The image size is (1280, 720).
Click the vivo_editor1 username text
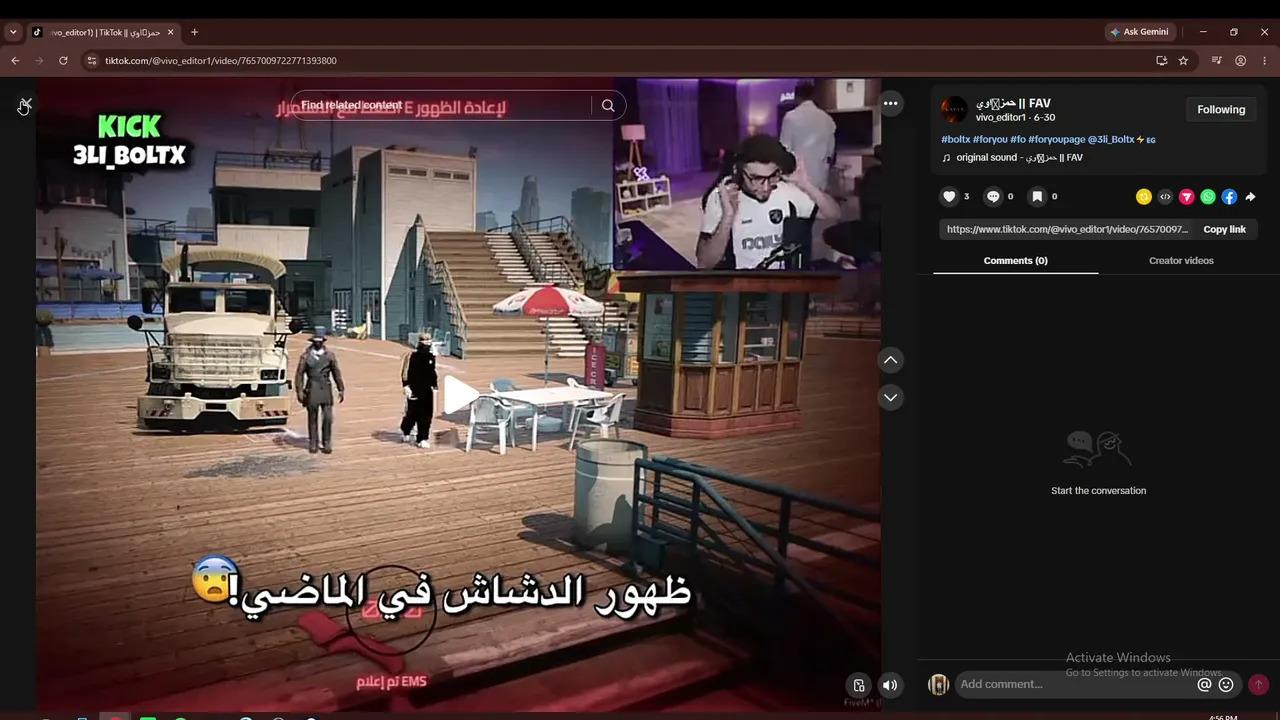(x=1001, y=118)
